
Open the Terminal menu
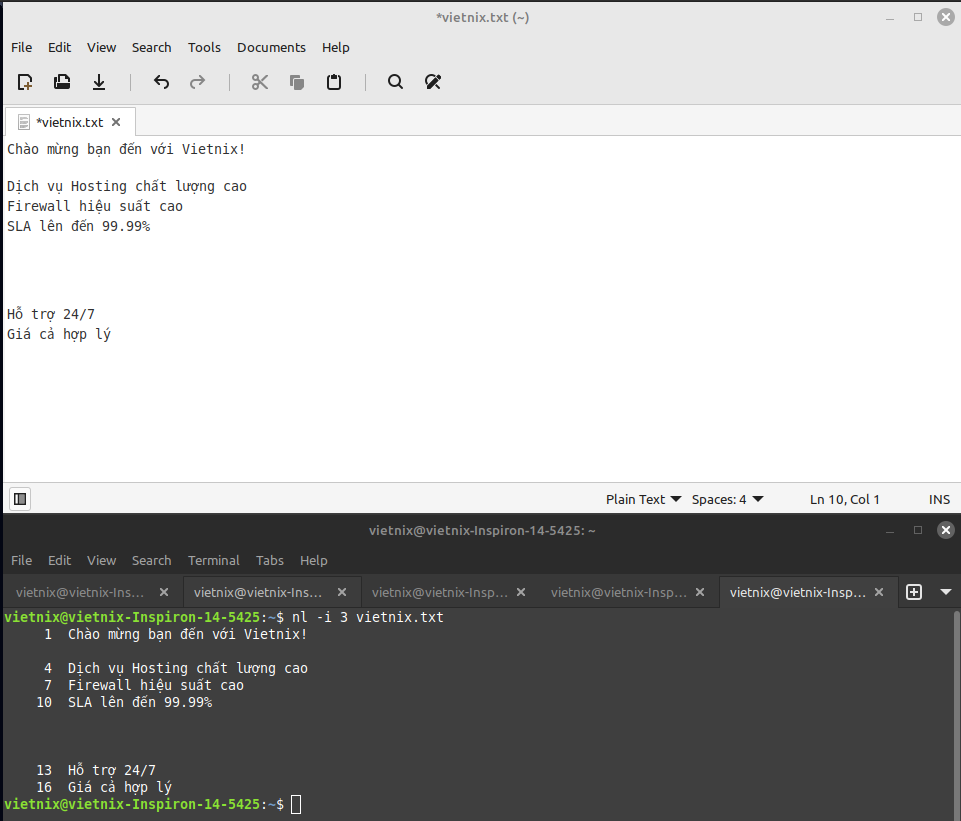click(x=213, y=560)
